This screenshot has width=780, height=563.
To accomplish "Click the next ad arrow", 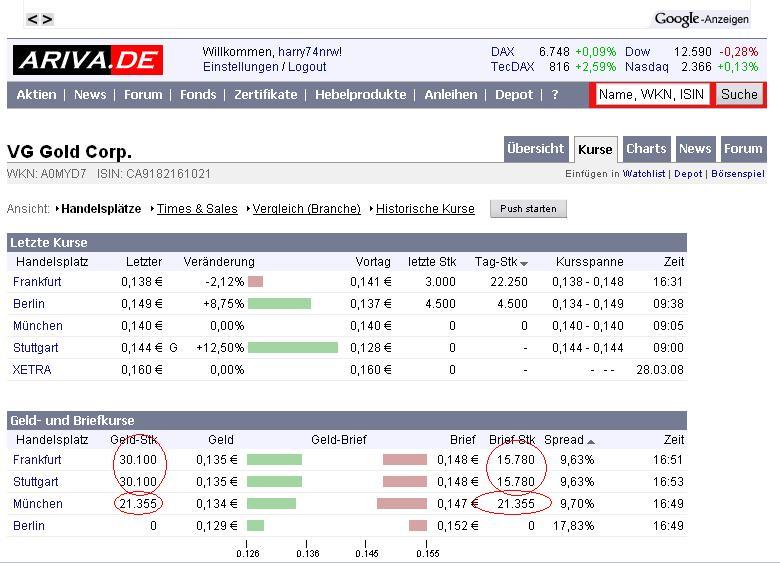I will 47,19.
